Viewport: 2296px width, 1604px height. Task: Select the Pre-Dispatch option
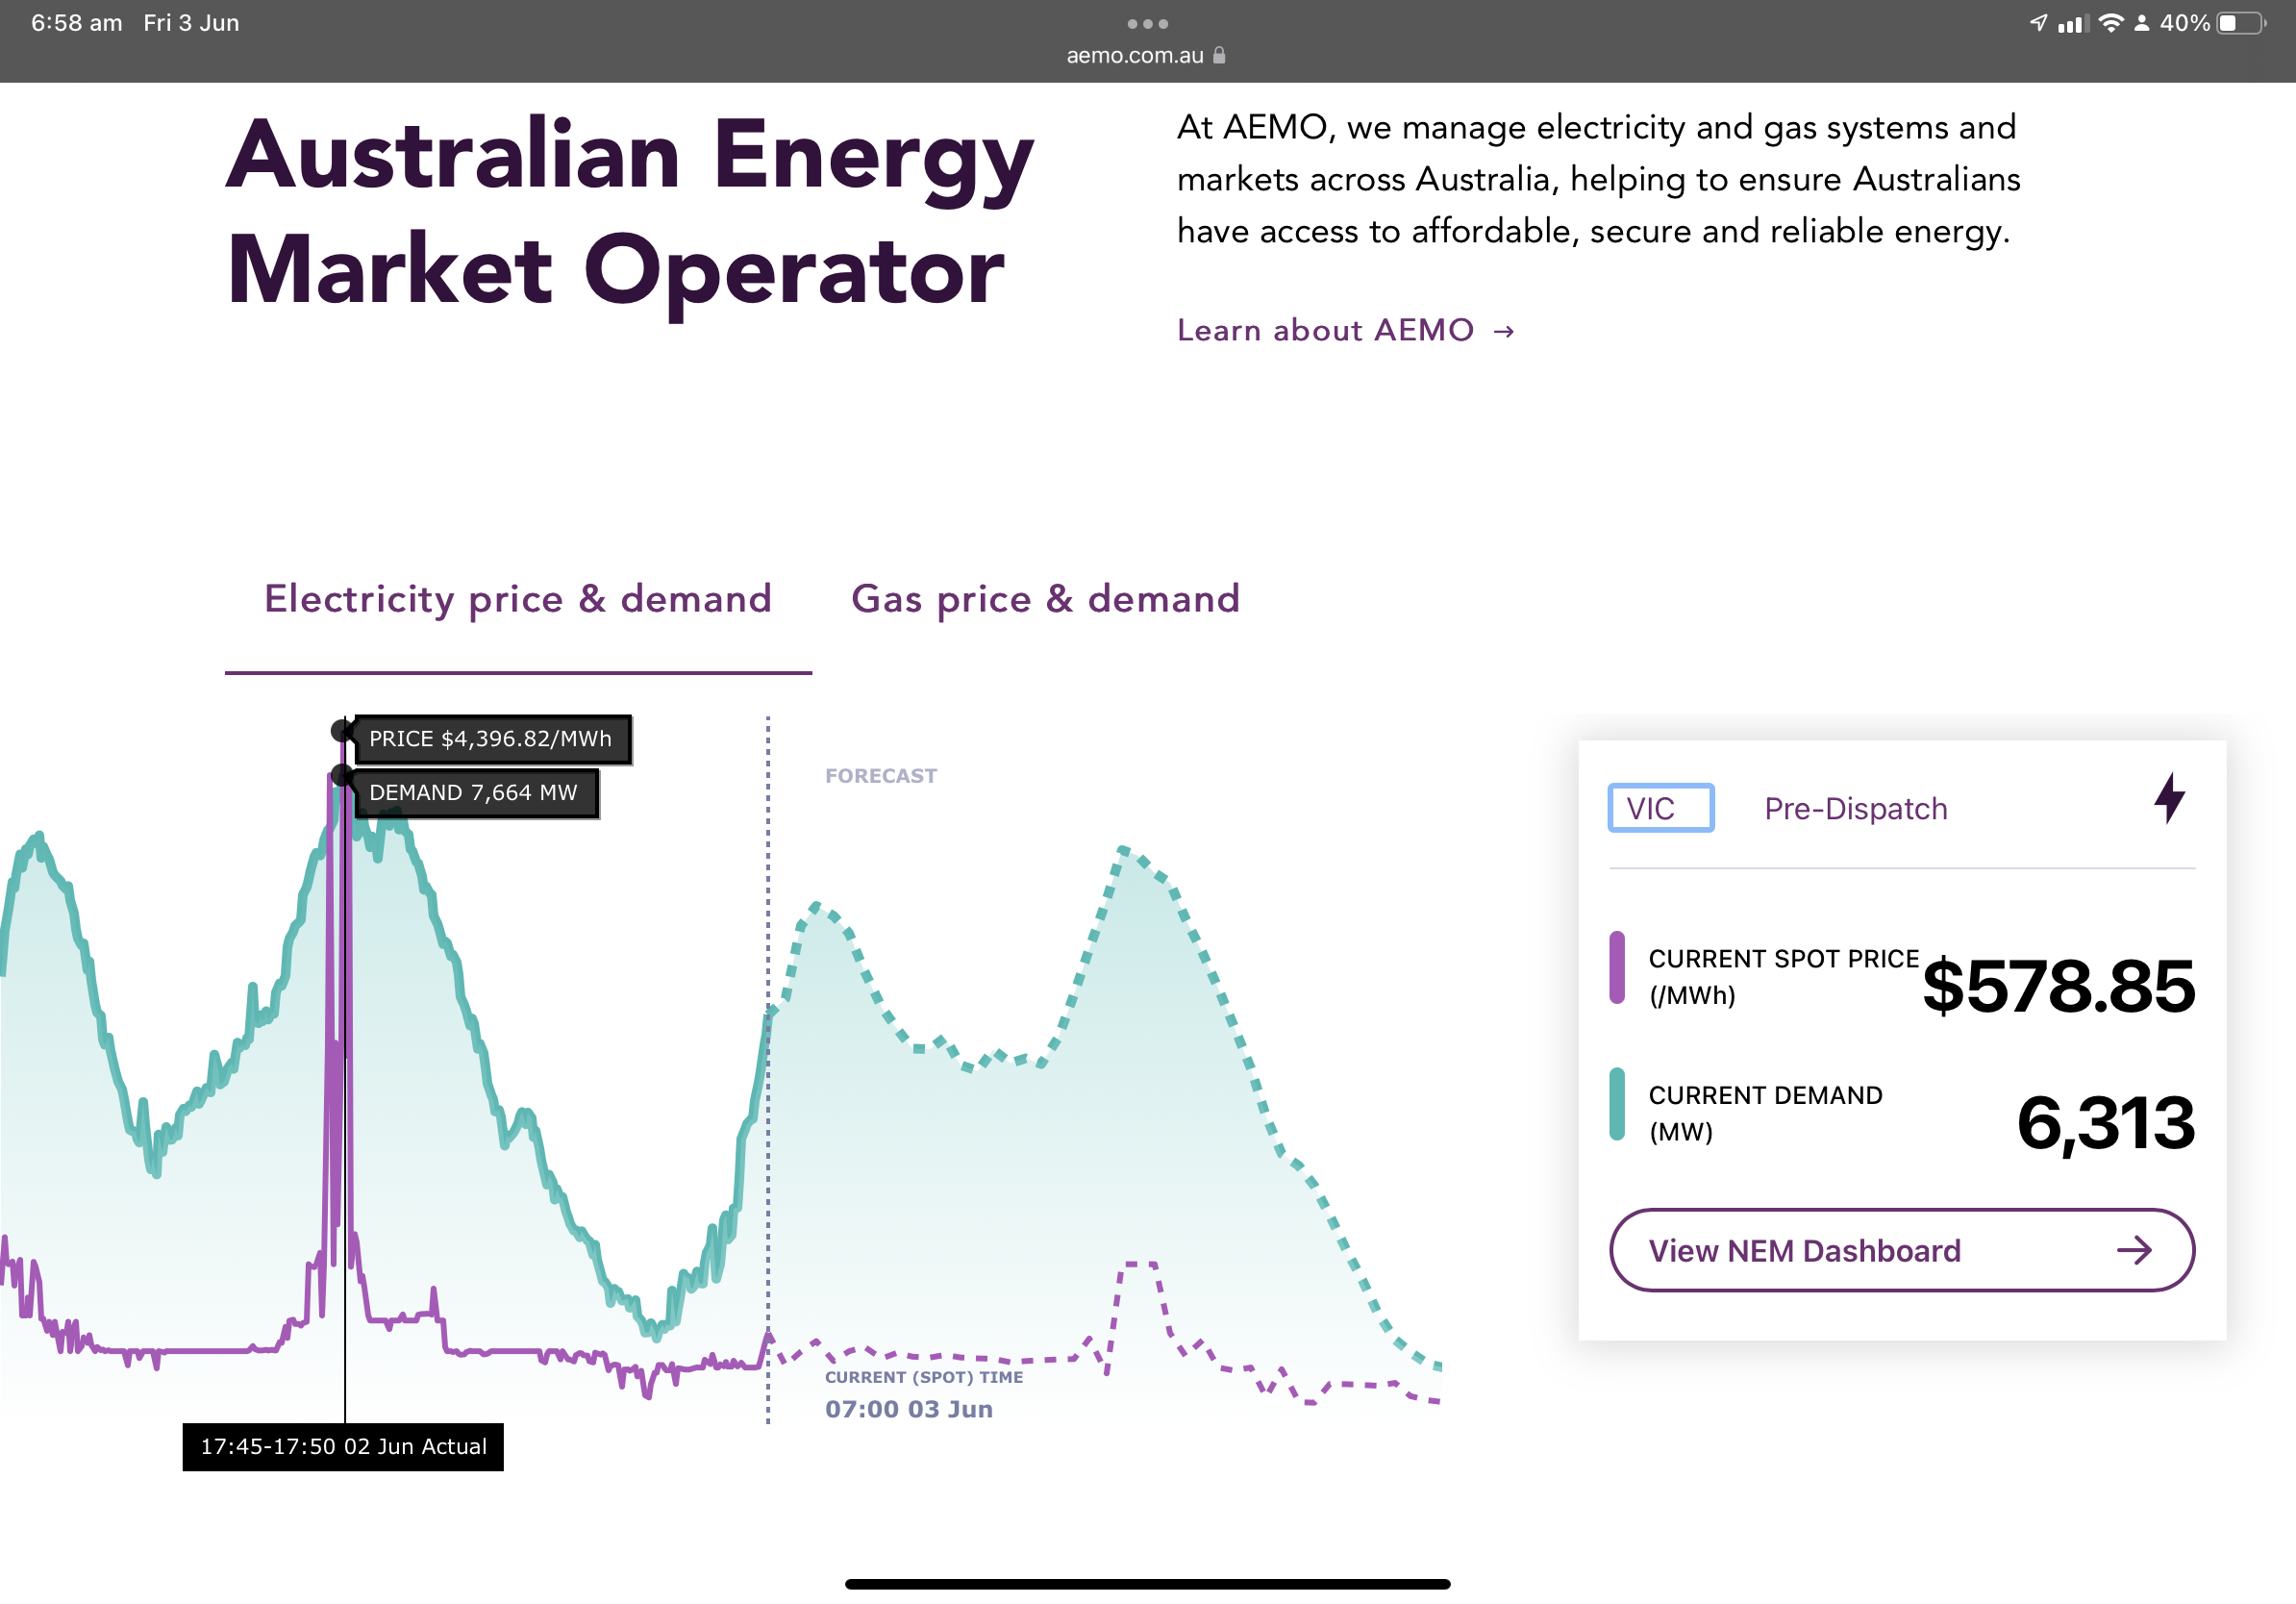pyautogui.click(x=1856, y=808)
